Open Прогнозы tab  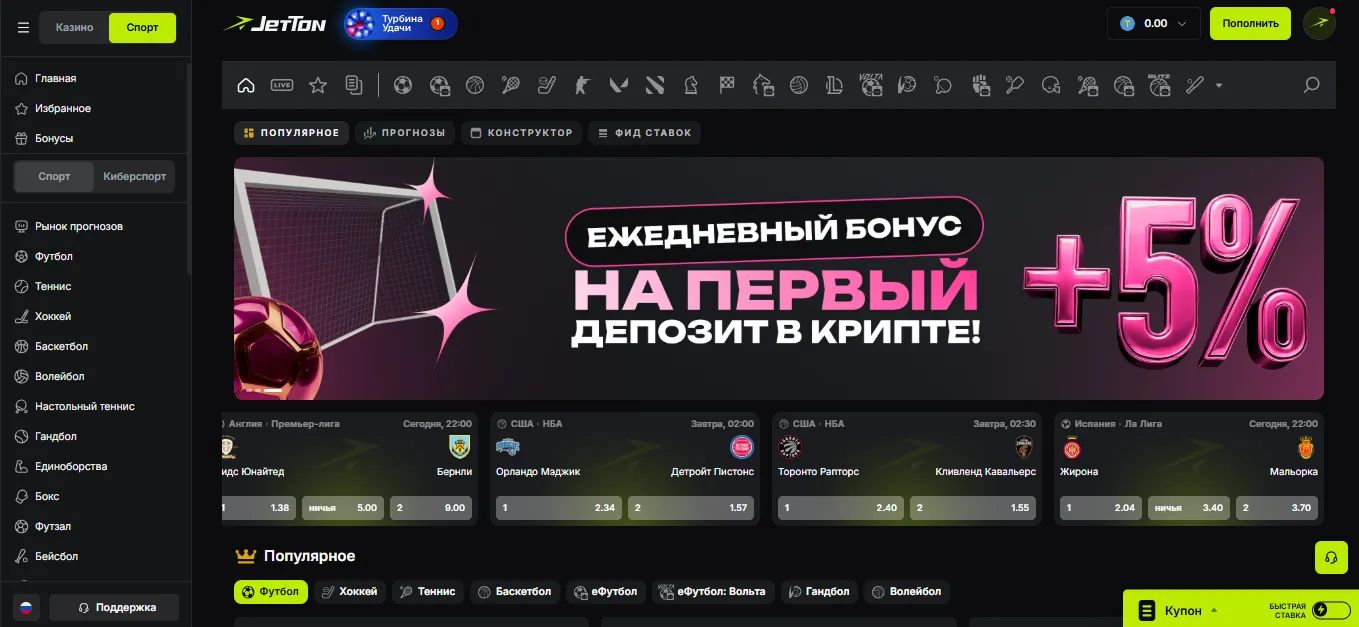click(405, 132)
